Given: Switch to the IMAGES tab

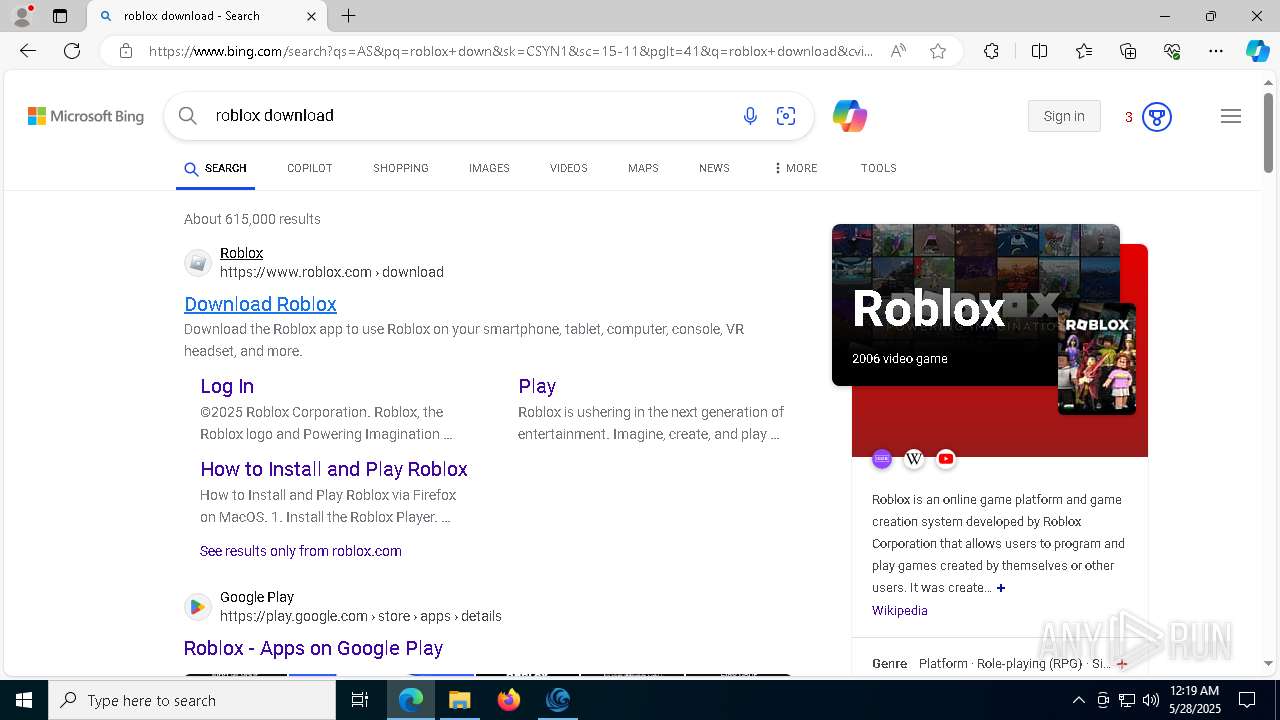Looking at the screenshot, I should click(x=489, y=168).
